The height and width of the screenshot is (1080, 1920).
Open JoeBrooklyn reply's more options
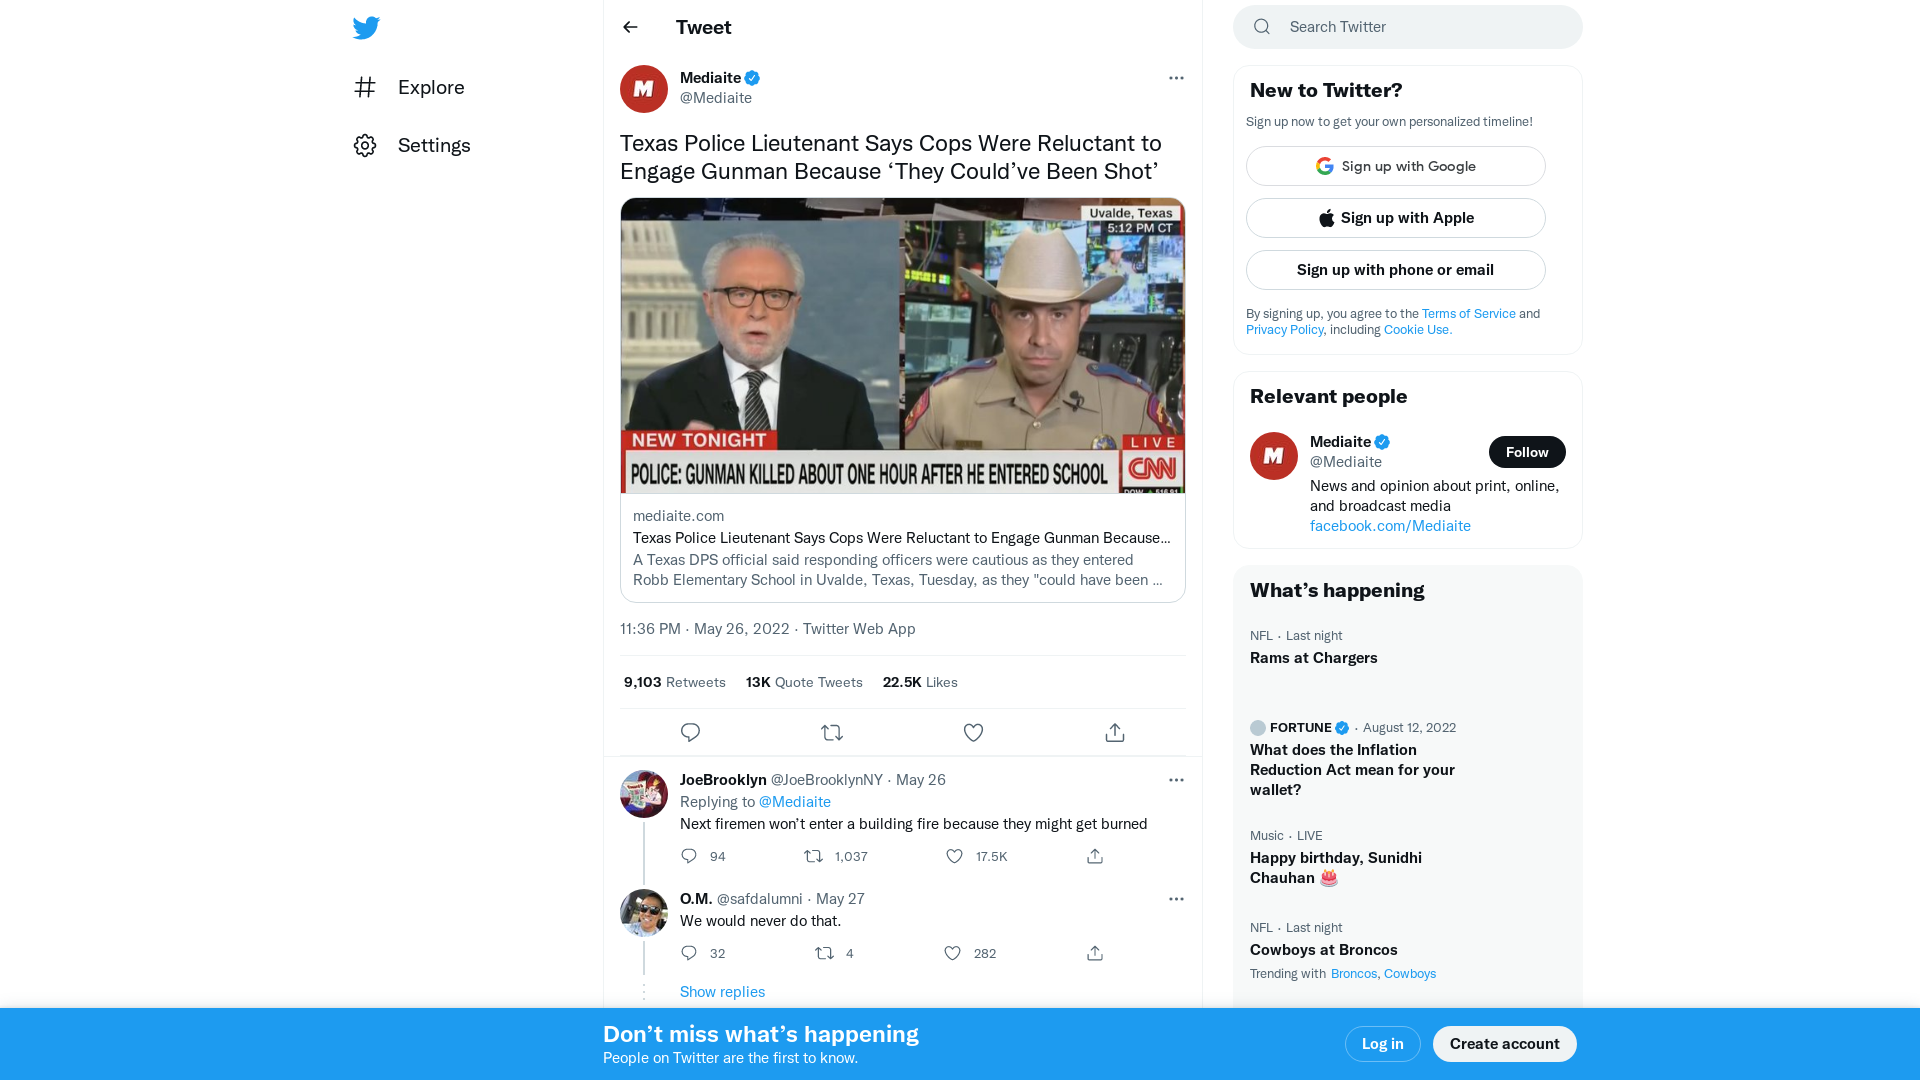pyautogui.click(x=1176, y=780)
